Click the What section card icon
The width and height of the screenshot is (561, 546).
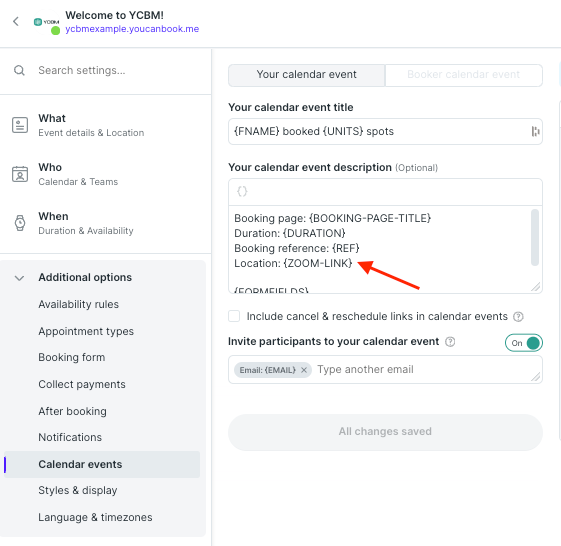click(x=20, y=125)
